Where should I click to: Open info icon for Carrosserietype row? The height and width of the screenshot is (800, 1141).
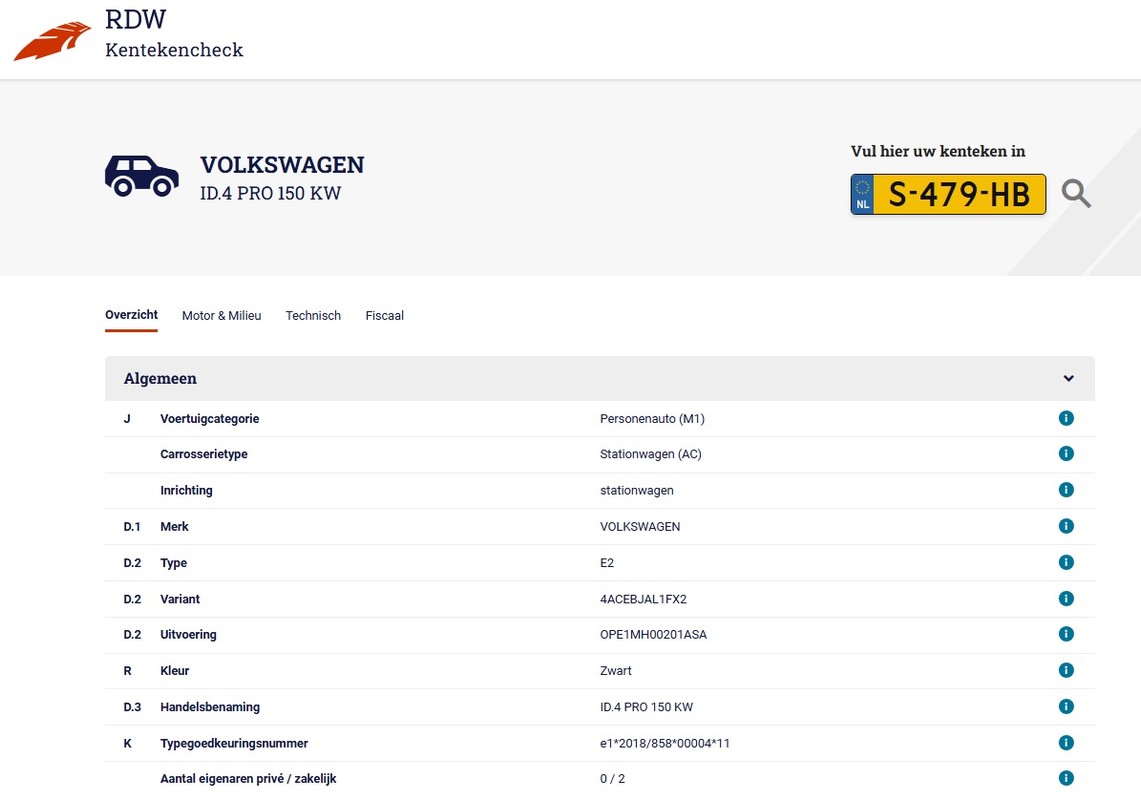tap(1066, 454)
